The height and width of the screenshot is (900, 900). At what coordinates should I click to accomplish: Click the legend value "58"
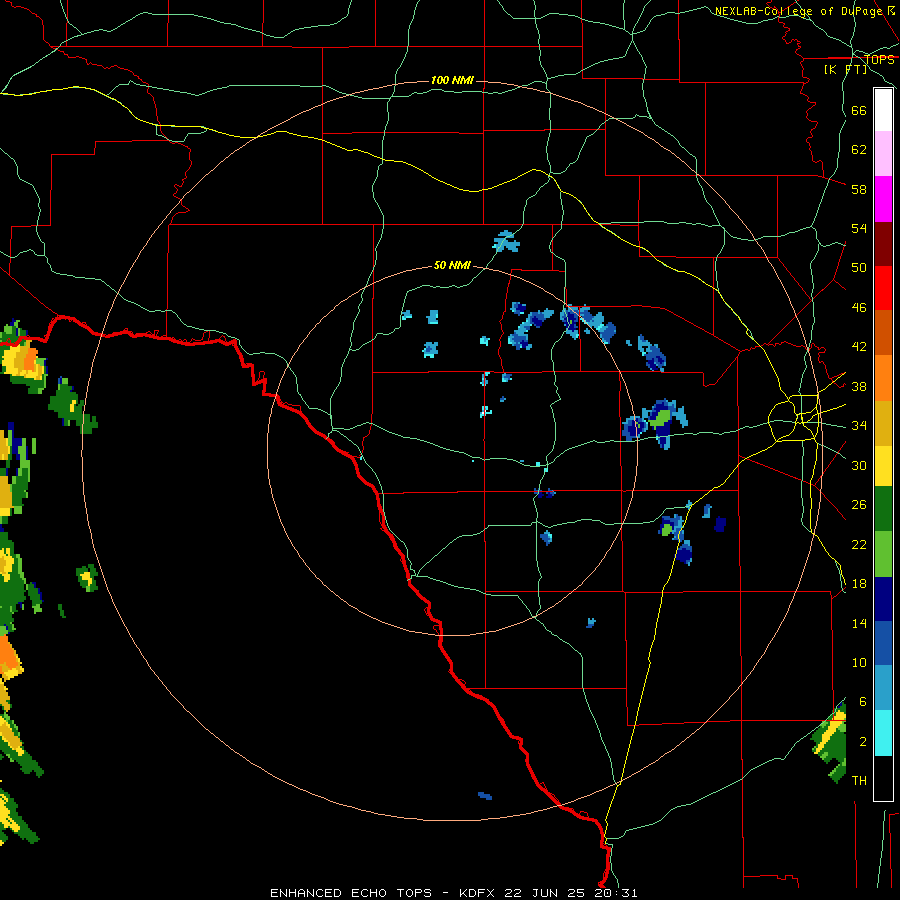(859, 189)
